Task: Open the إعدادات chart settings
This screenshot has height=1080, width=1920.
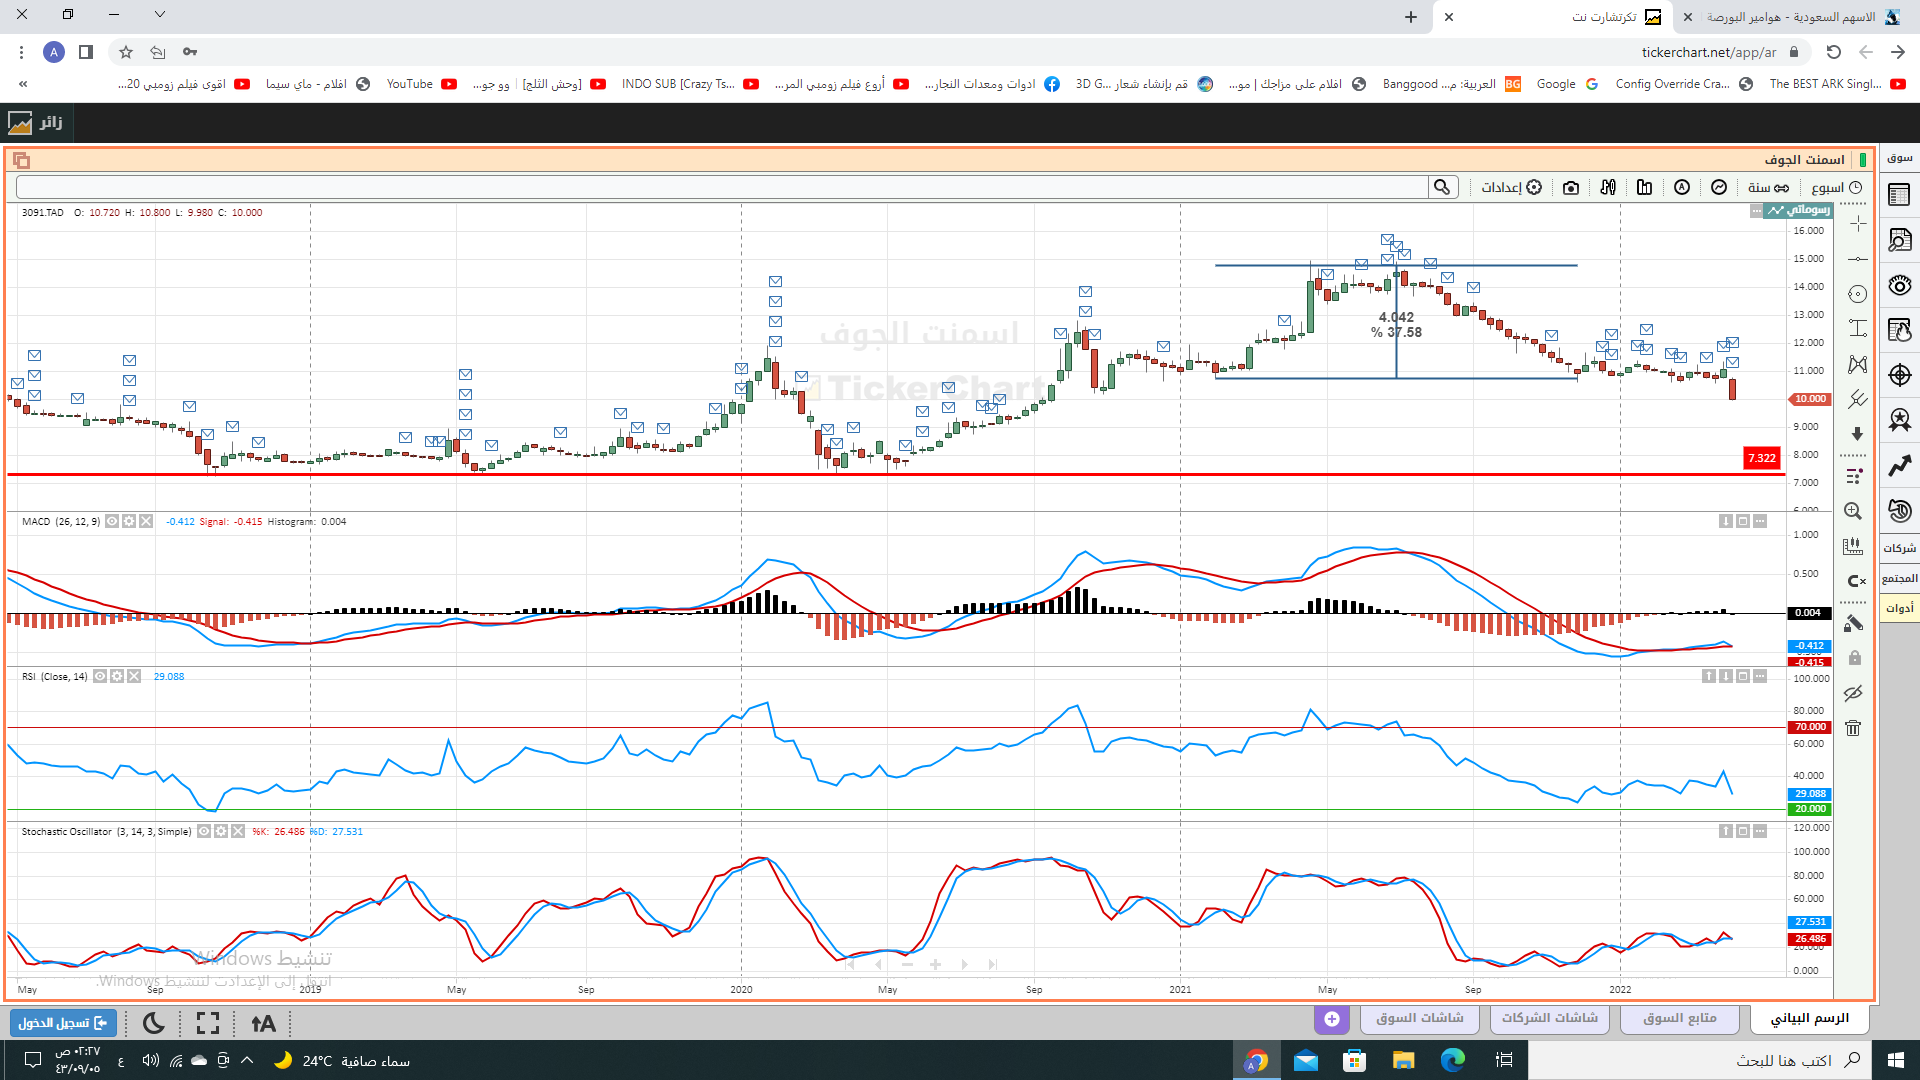Action: click(1512, 188)
